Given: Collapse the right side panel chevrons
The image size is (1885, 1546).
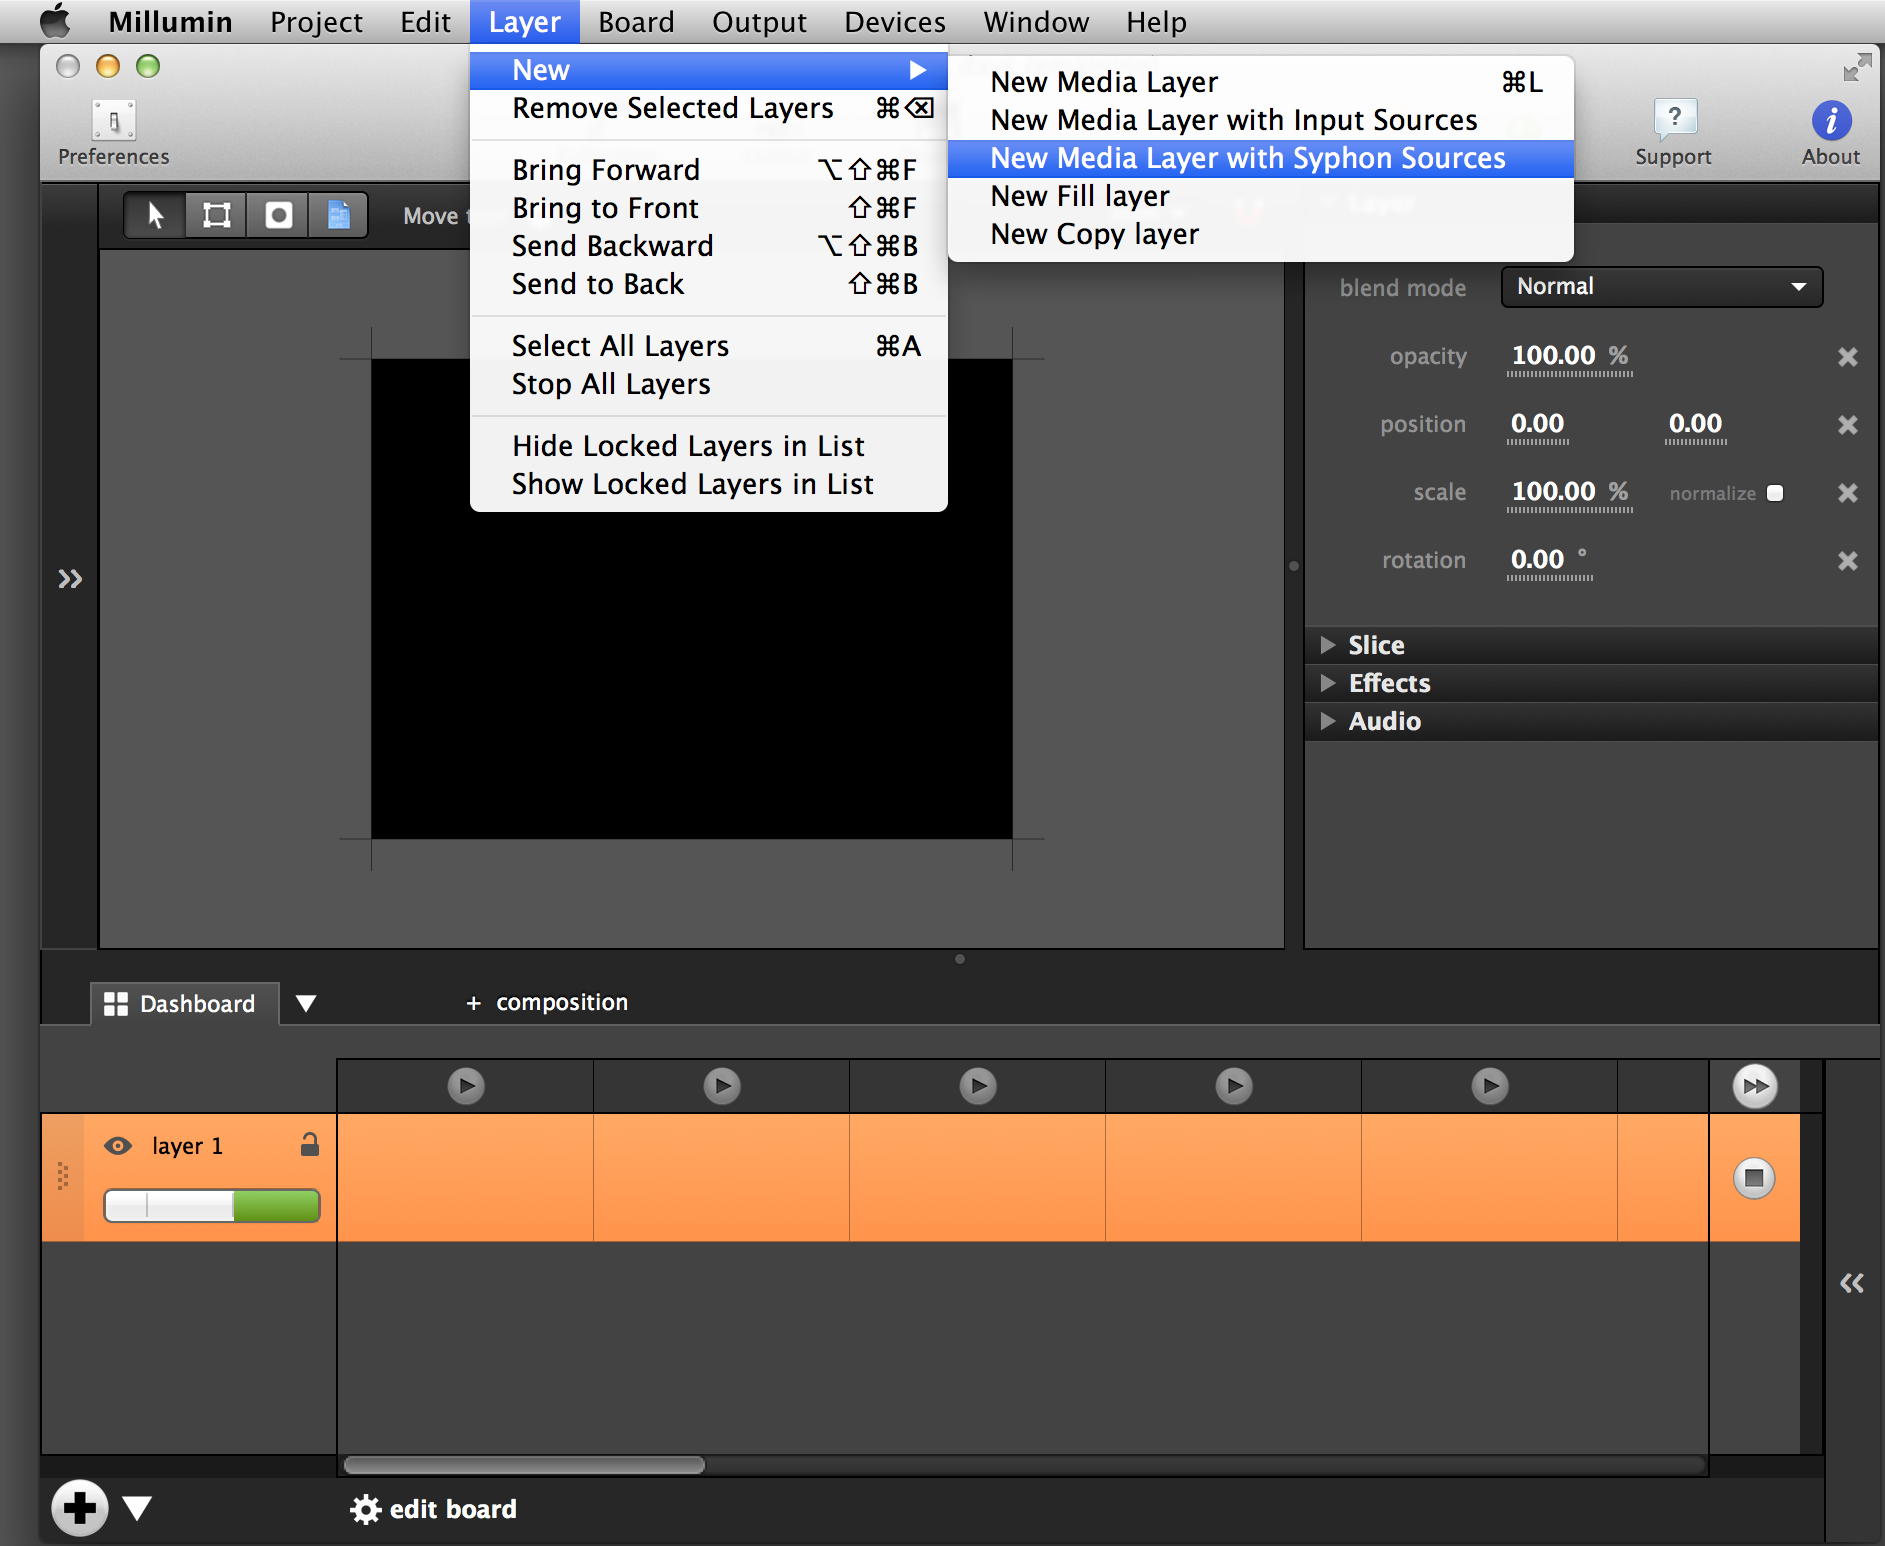Looking at the screenshot, I should (x=1852, y=1283).
